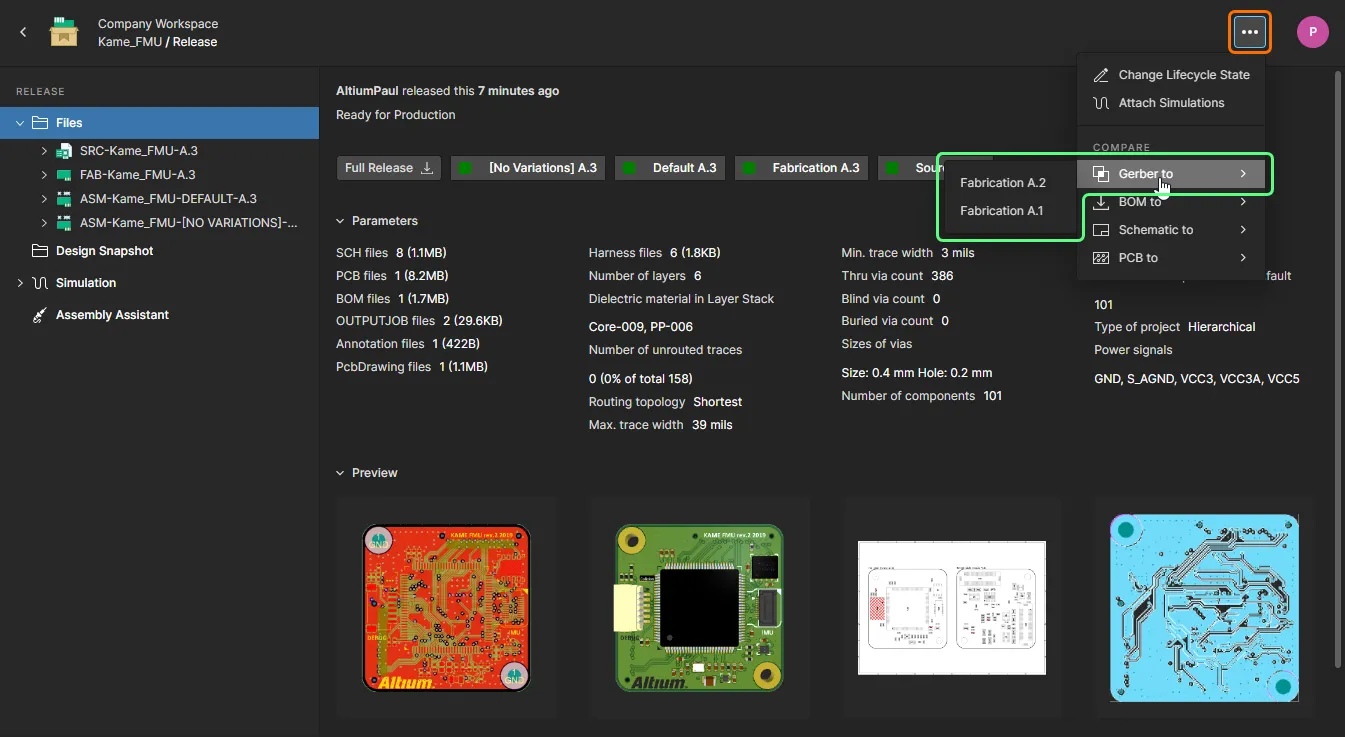Click the ASM-Kame_FMU-[NO VARIATIONS] package icon
Screen dimensions: 1345x737
(x=64, y=223)
